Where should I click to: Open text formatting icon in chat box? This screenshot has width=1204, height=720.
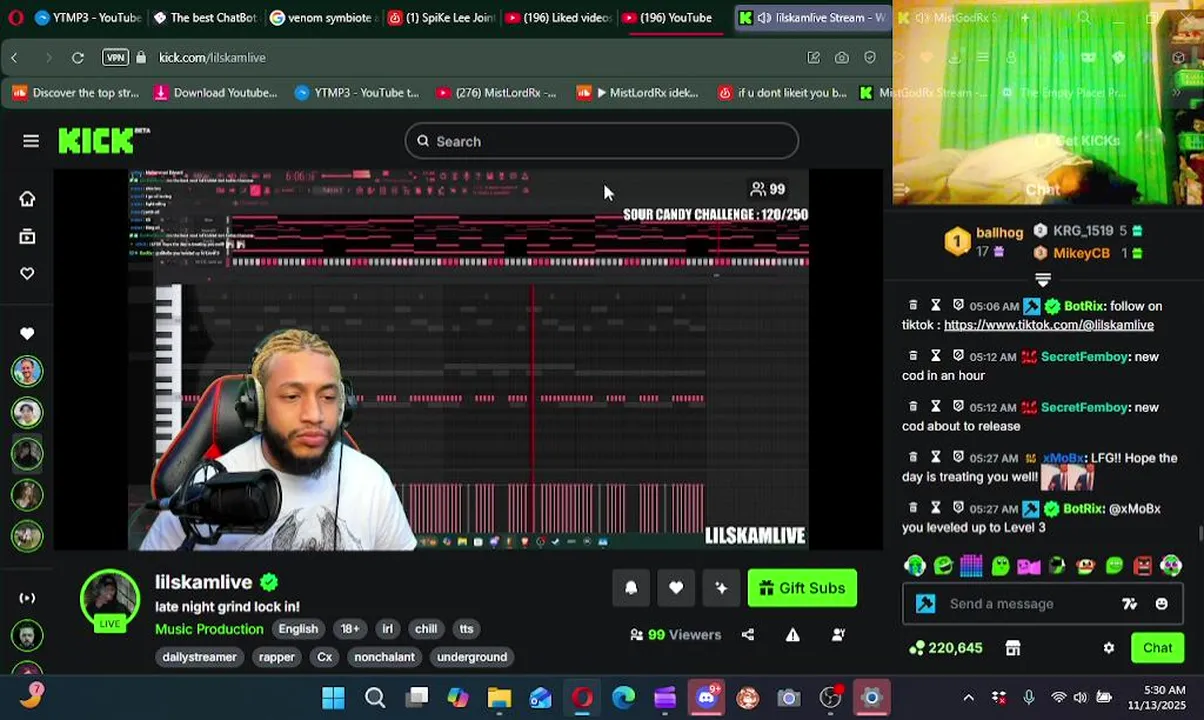point(1130,604)
